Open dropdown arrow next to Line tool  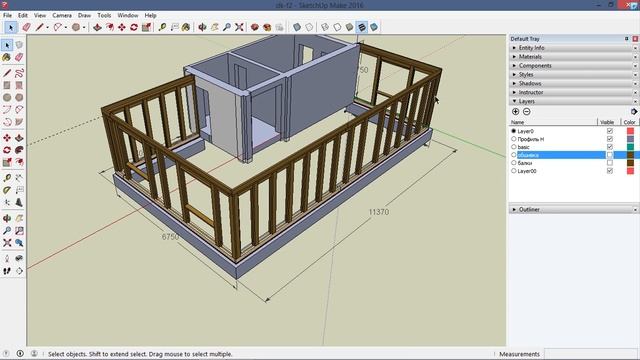47,28
